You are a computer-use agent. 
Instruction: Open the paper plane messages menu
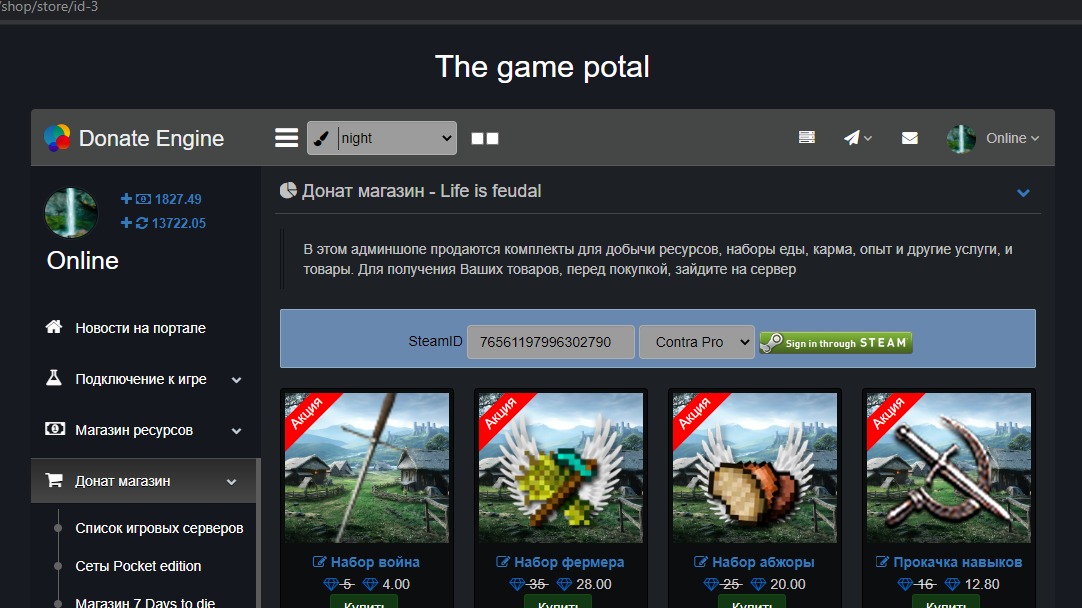click(x=857, y=138)
